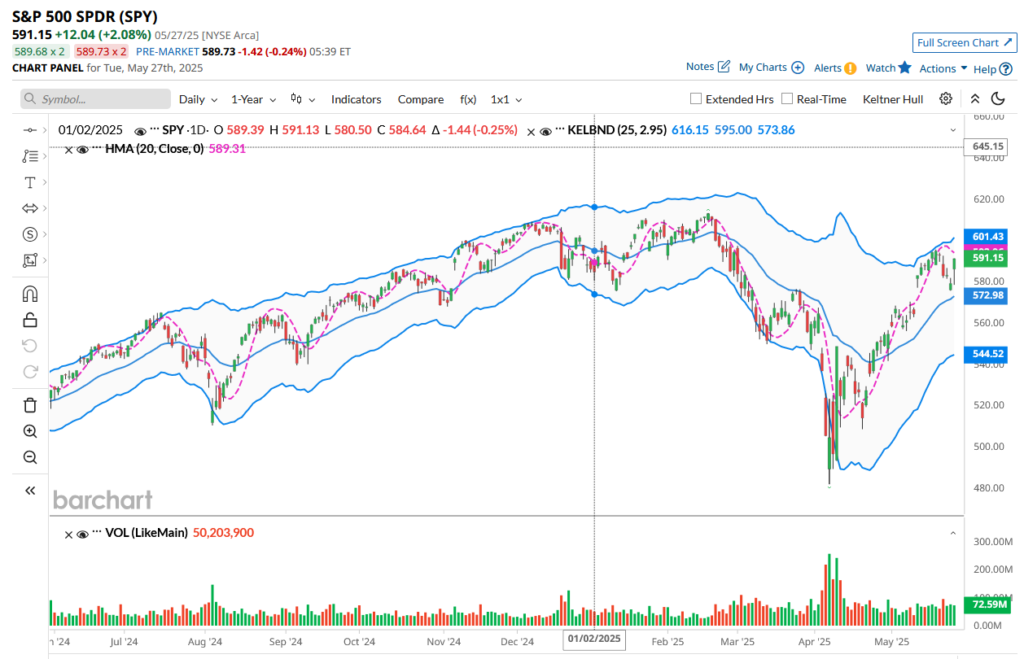Switch to dark mode with moon icon
This screenshot has width=1024, height=659.
tap(997, 99)
